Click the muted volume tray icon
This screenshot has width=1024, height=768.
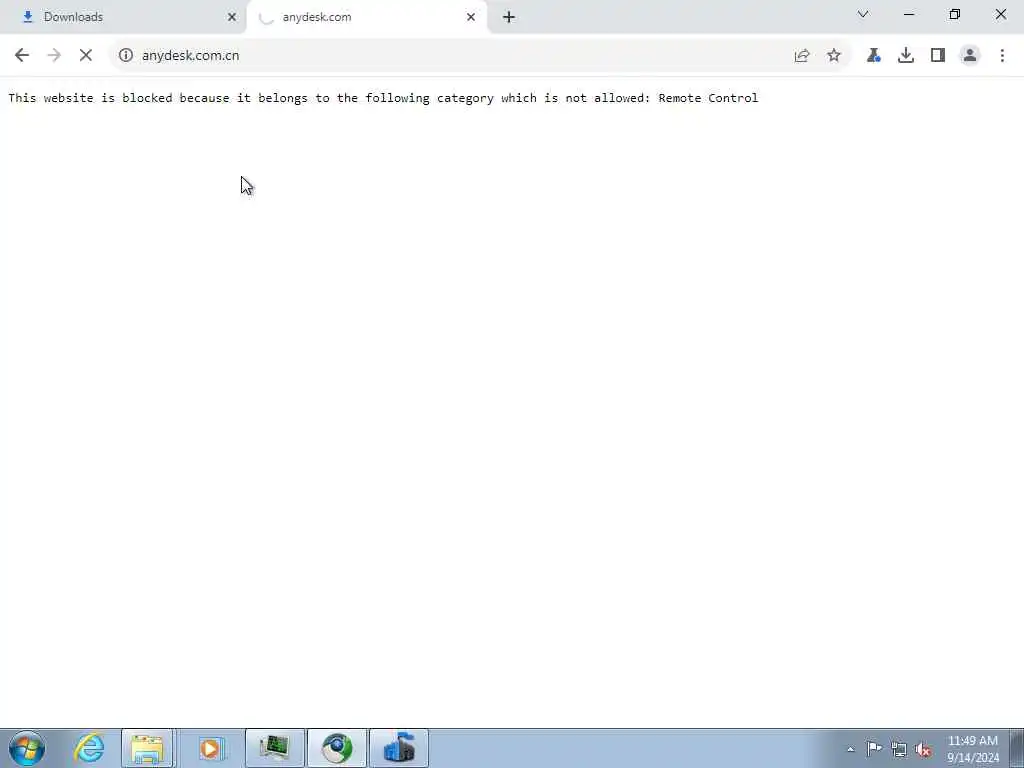(923, 750)
